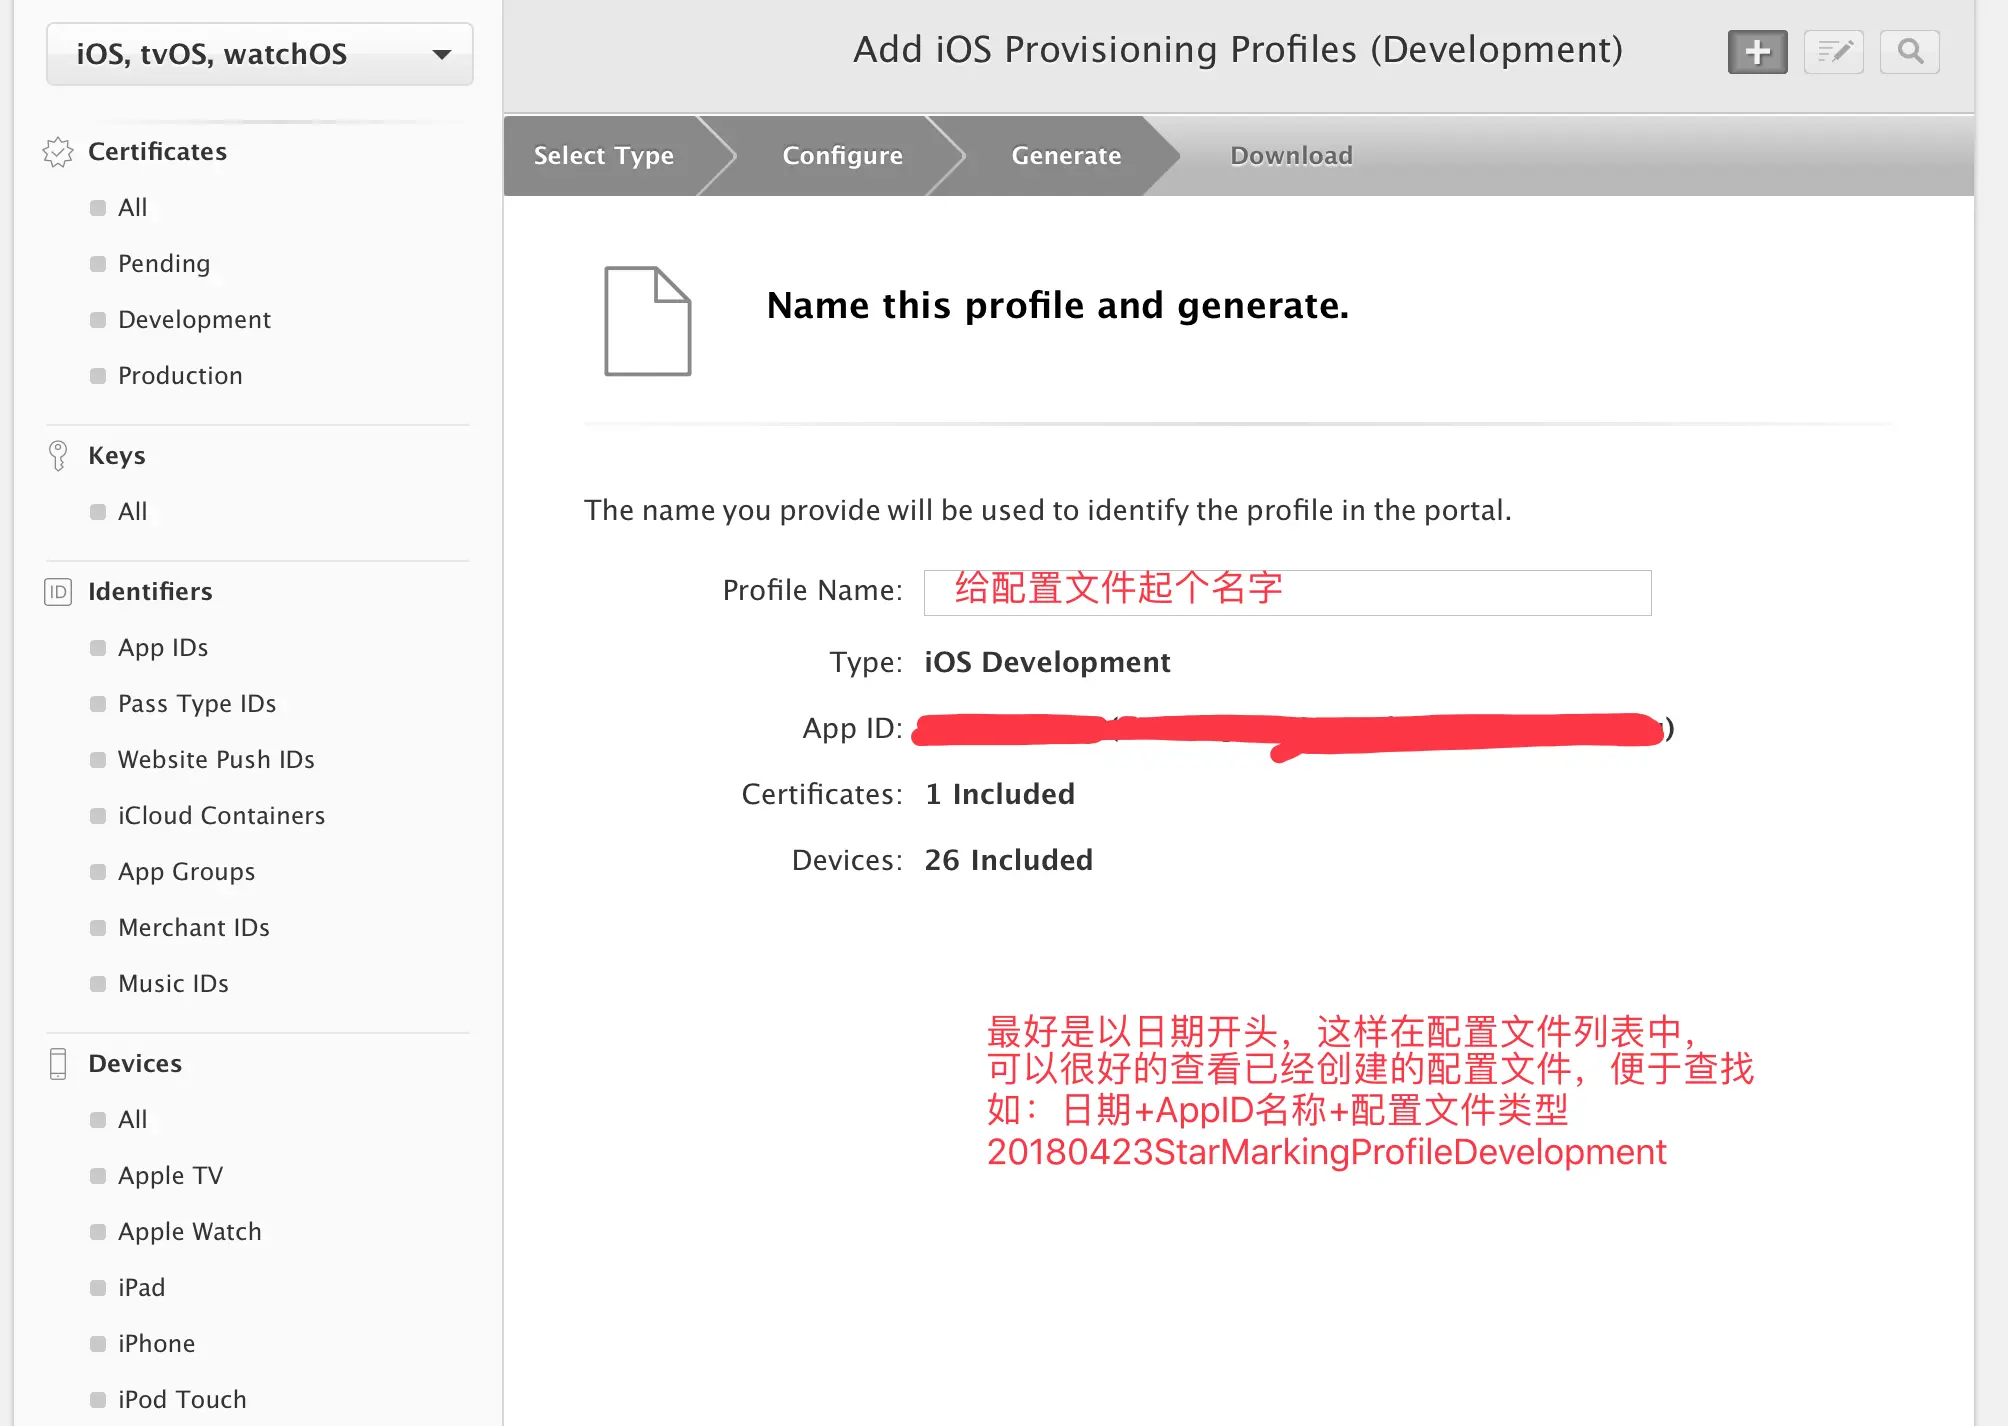Click the search magnifier icon
2008x1426 pixels.
1909,52
